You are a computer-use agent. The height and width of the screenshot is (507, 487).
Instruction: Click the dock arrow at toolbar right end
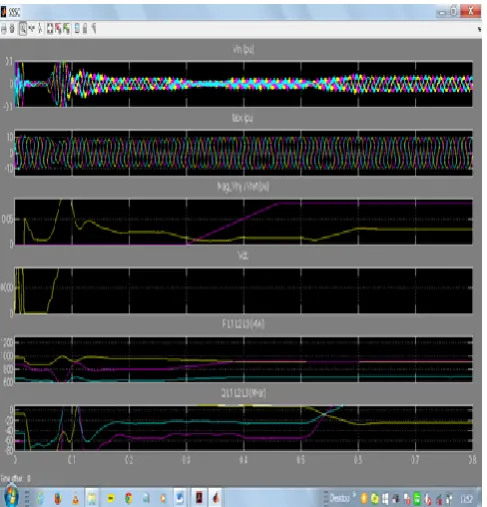point(479,30)
